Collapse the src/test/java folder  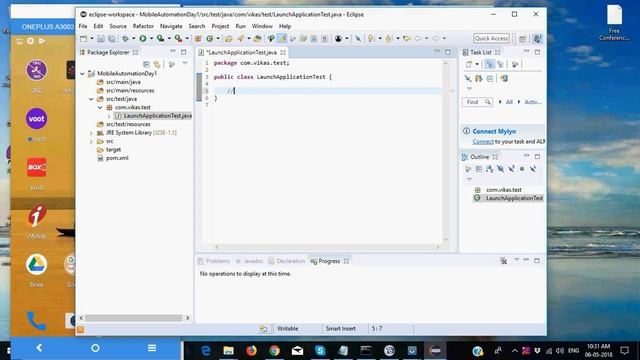(x=91, y=99)
